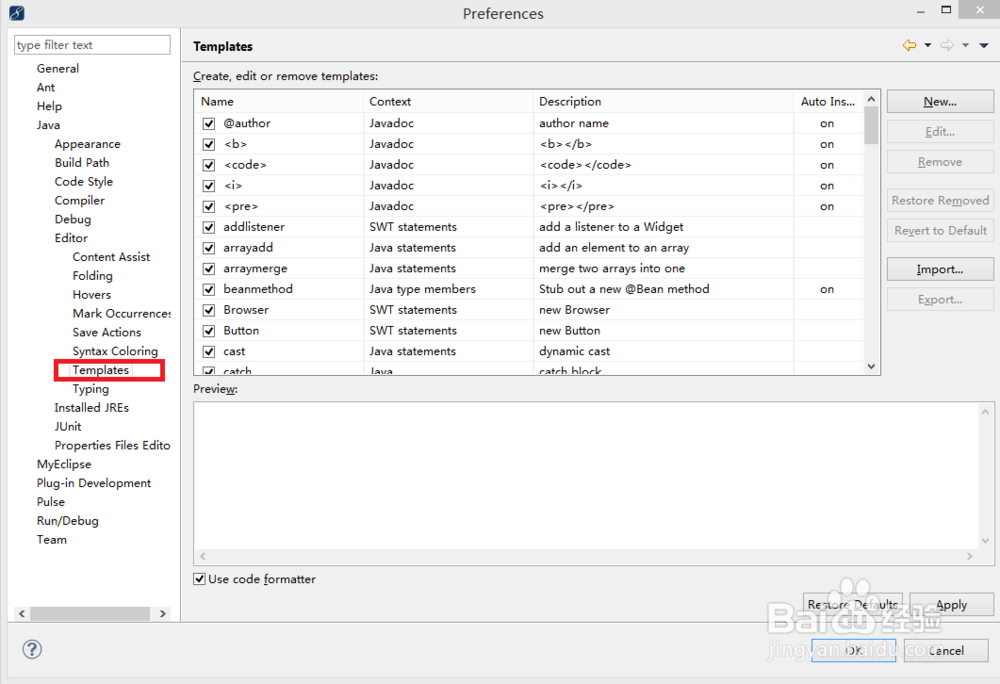Click the templates table scroll-down arrow
1000x684 pixels.
(871, 367)
